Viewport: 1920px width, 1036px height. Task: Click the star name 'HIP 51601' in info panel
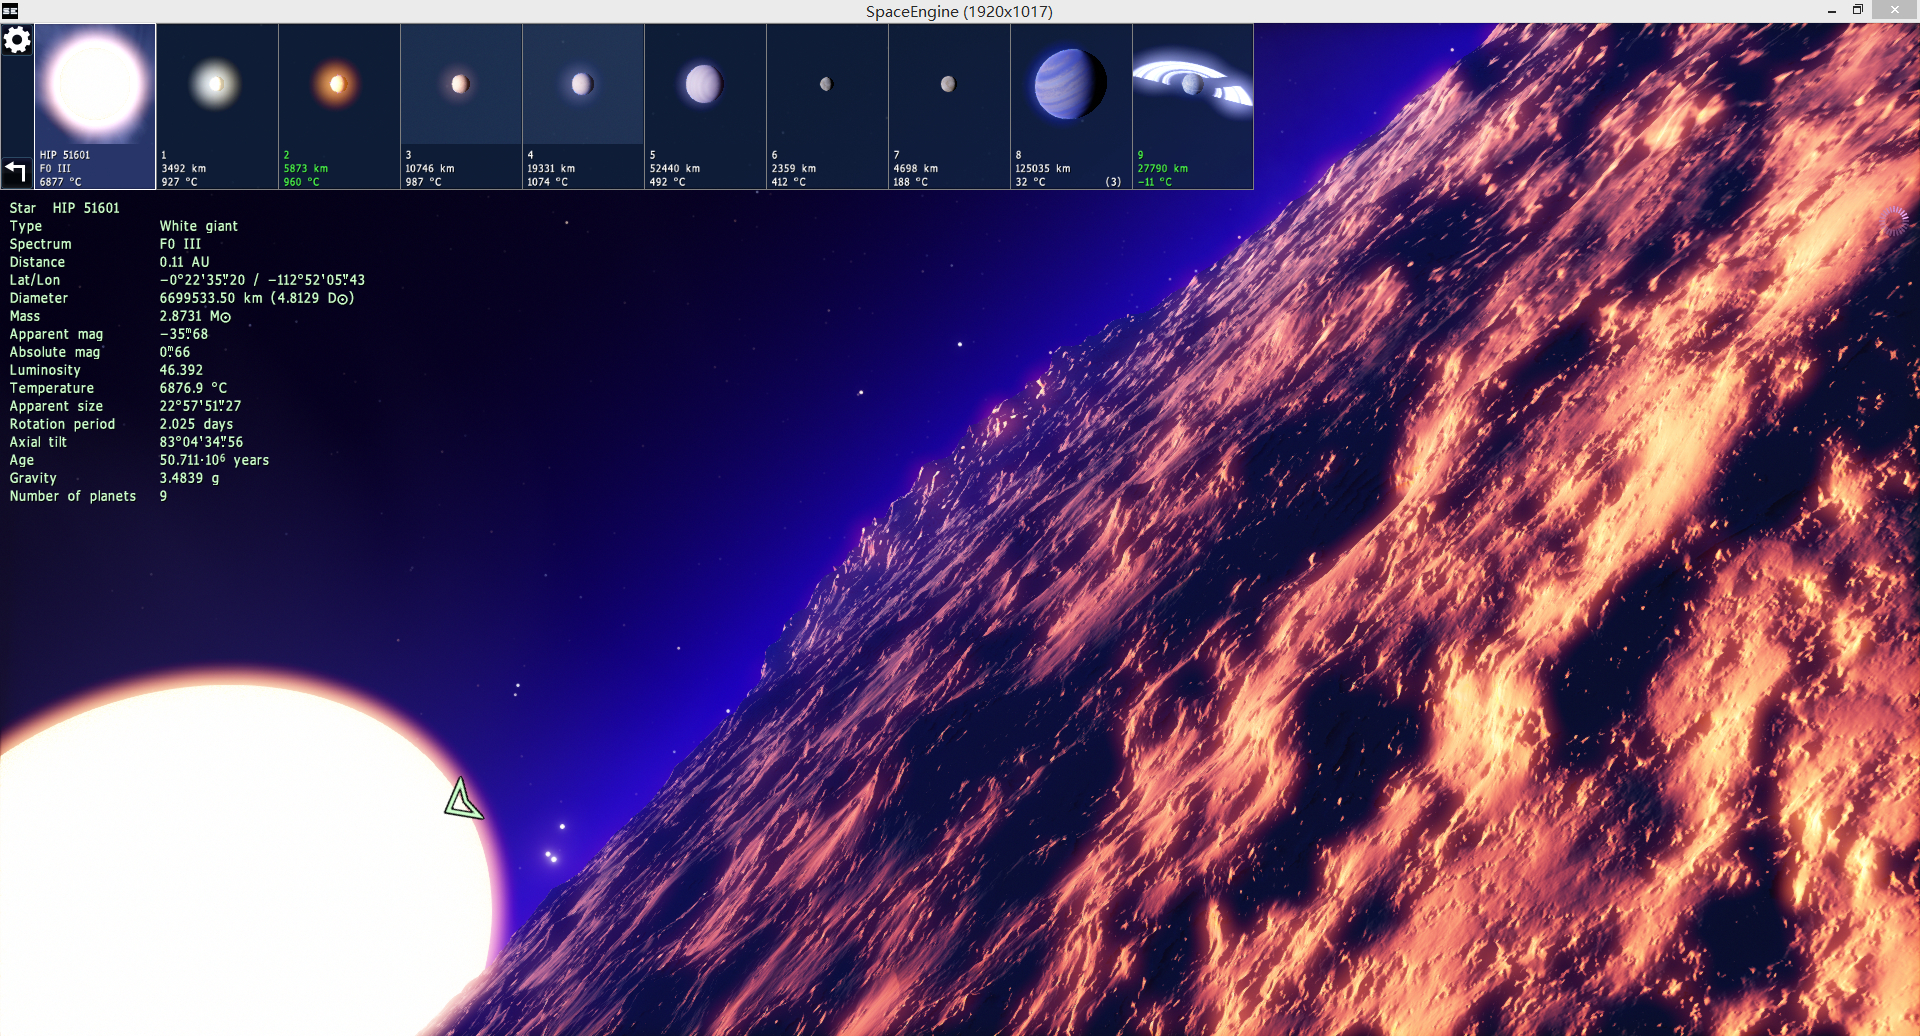coord(86,208)
